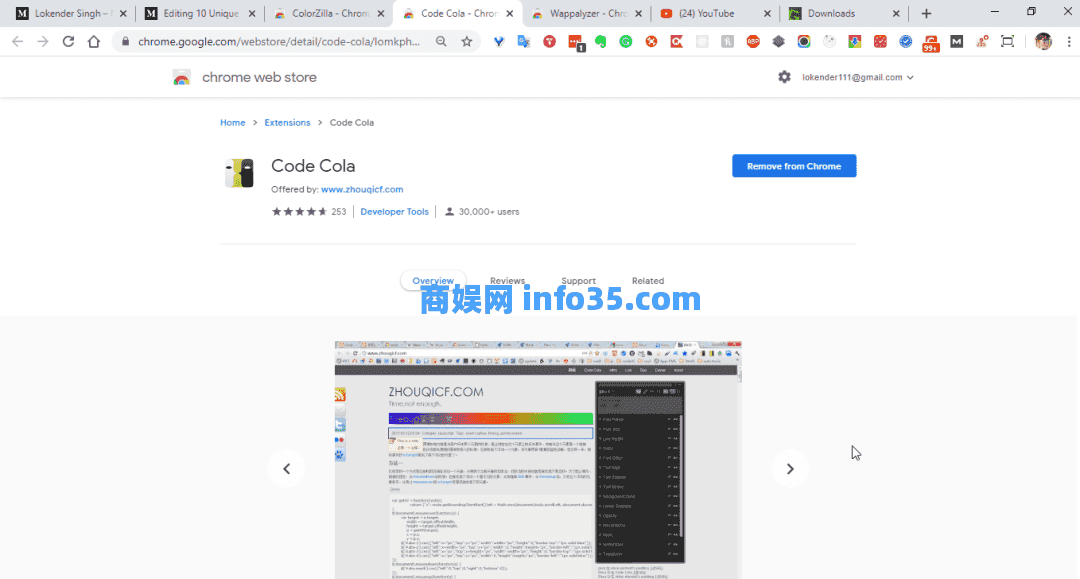Show previous screenshot with left arrow
Viewport: 1080px width, 579px height.
[x=287, y=469]
